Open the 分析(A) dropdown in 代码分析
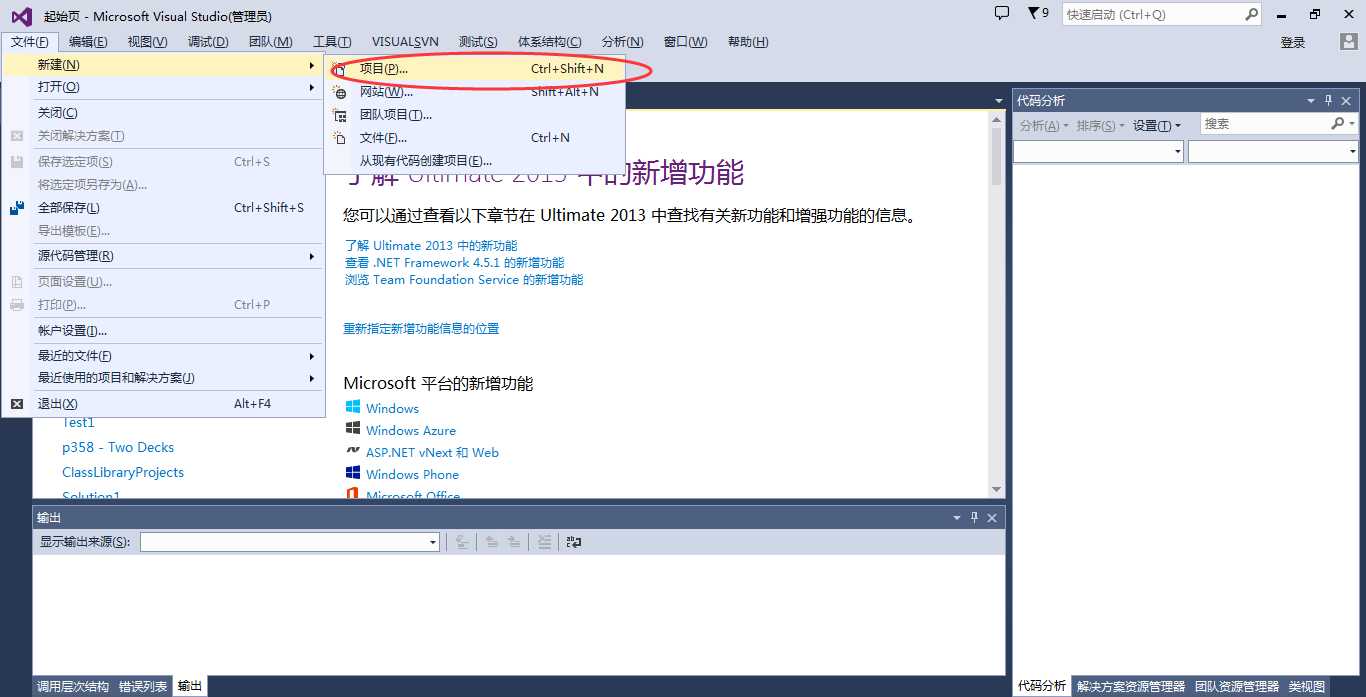1366x697 pixels. [x=1044, y=125]
